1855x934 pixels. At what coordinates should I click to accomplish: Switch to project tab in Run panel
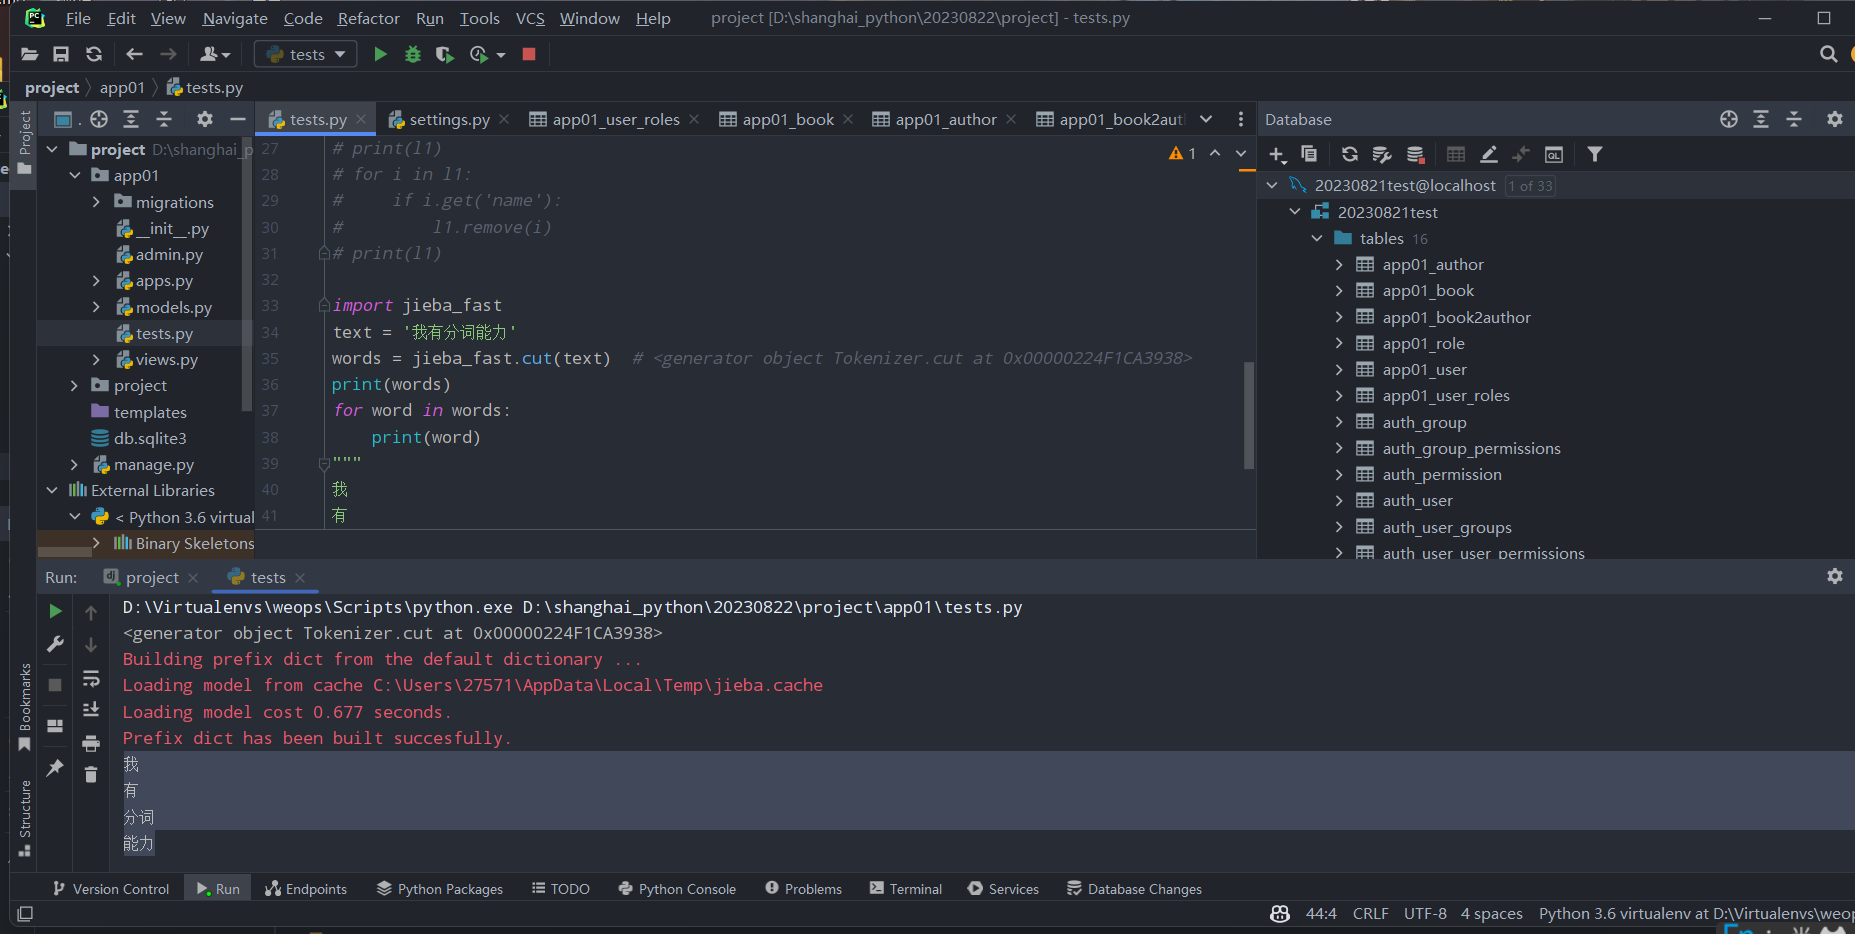(x=151, y=577)
